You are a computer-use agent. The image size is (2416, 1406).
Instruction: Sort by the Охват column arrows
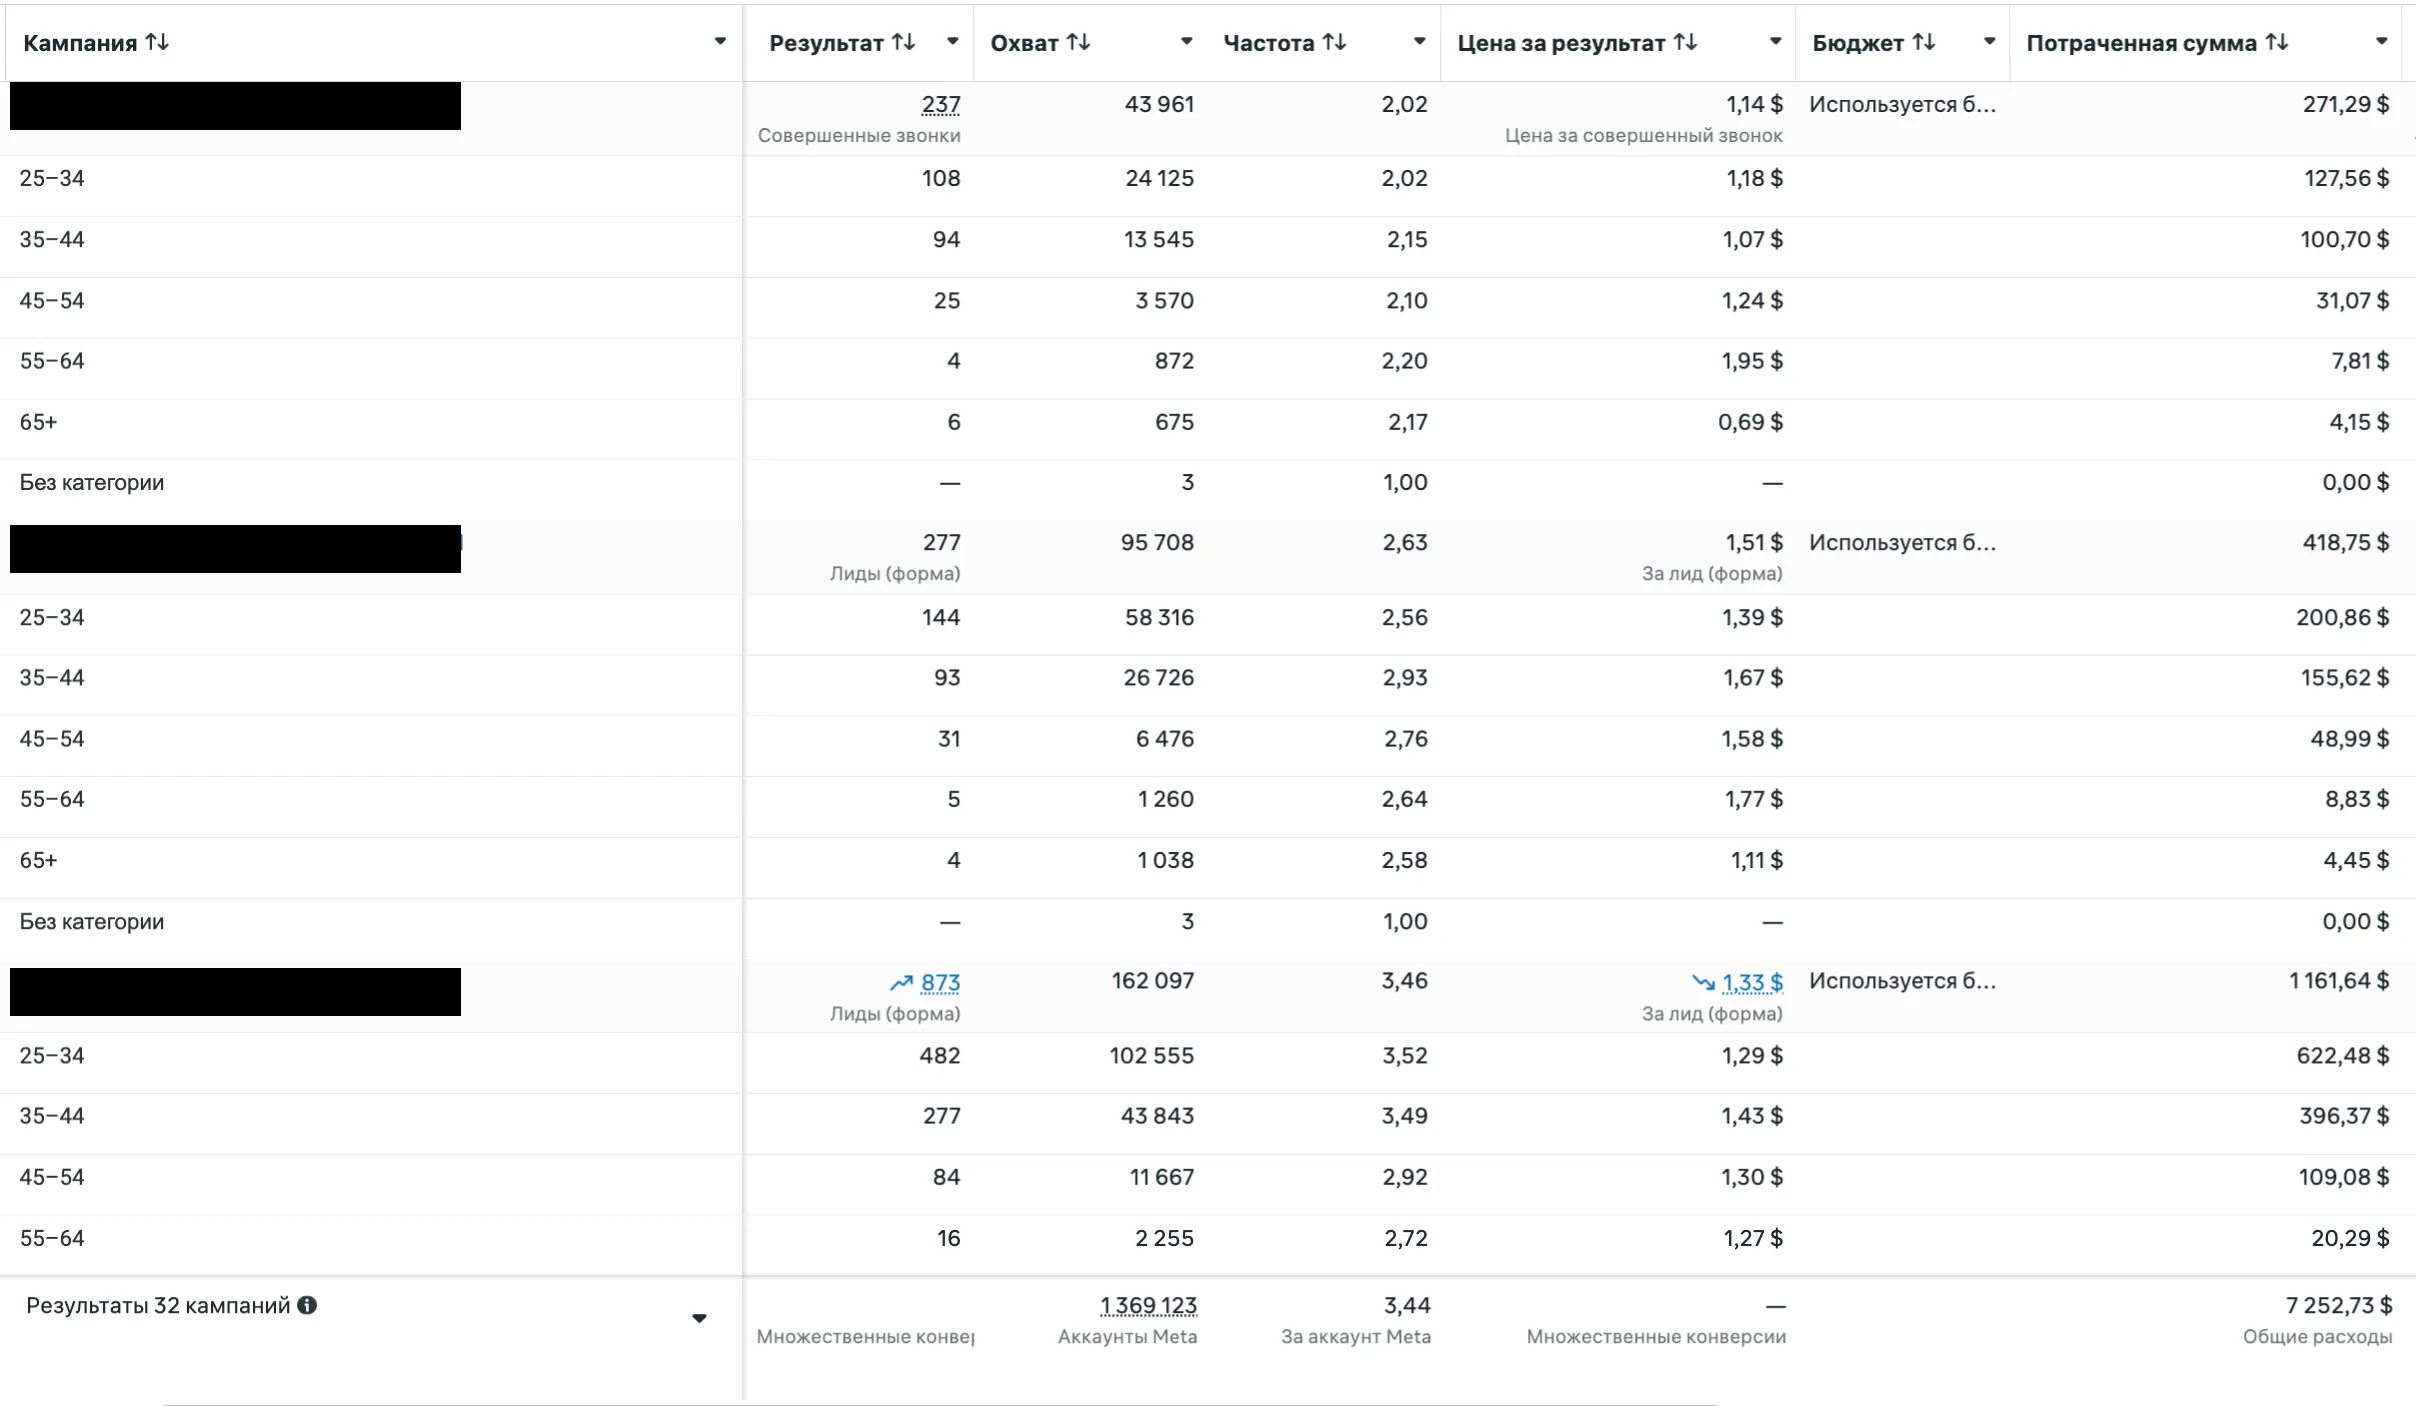(x=1078, y=42)
